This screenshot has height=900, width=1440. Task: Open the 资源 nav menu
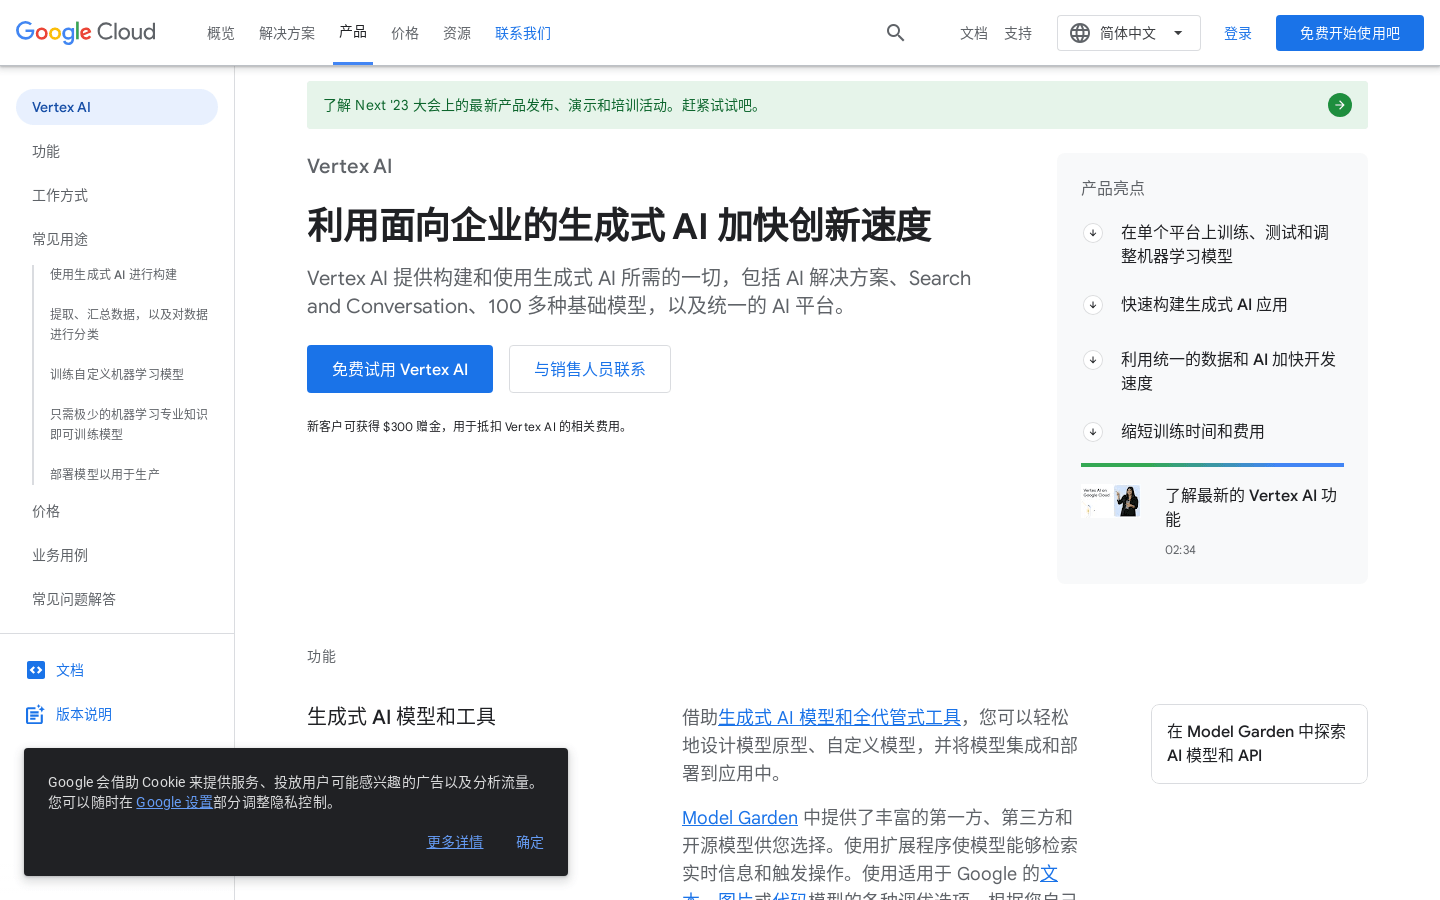tap(457, 33)
